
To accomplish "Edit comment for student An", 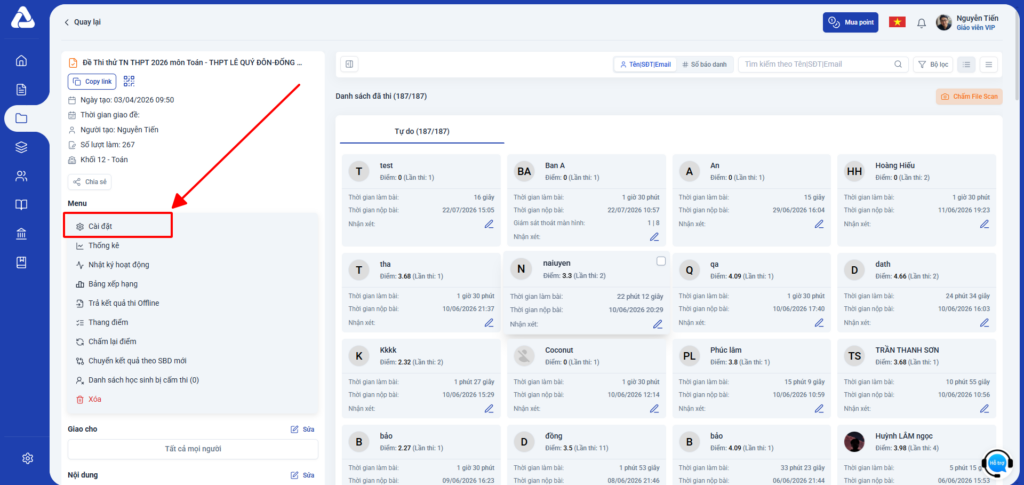I will pyautogui.click(x=820, y=224).
